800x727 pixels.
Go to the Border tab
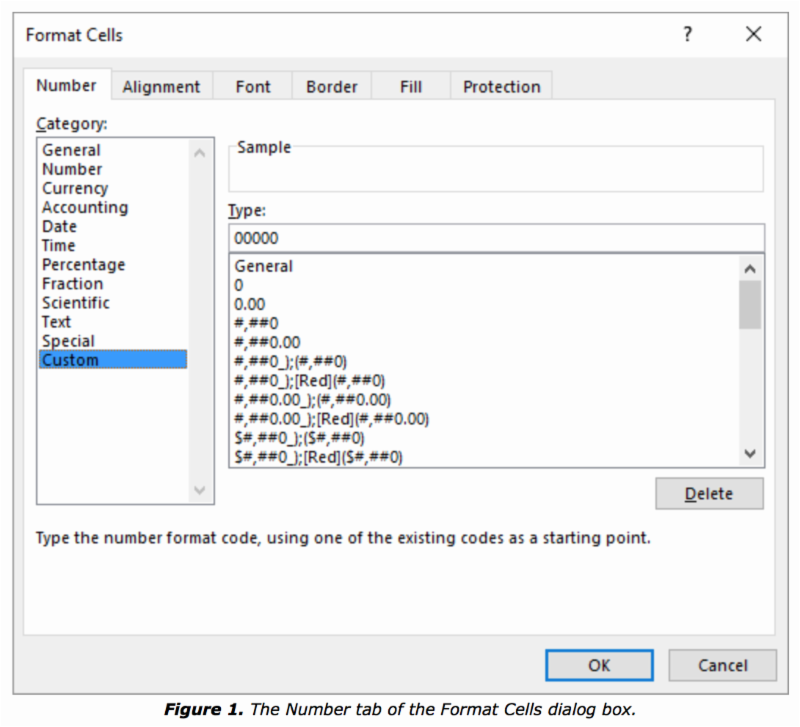[x=331, y=87]
